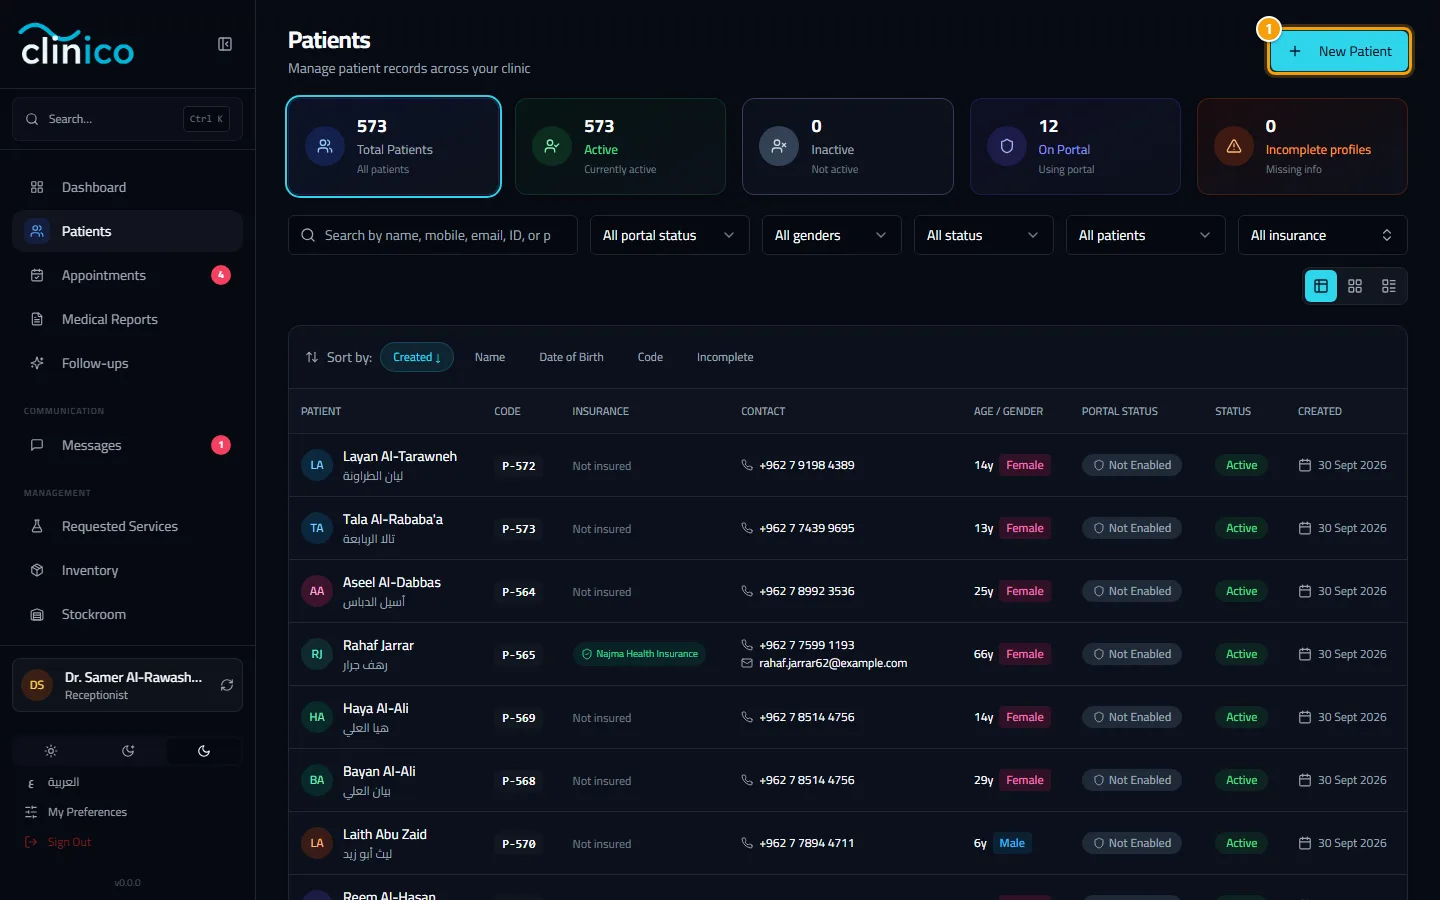
Task: Click the clinico logo
Action: click(77, 44)
